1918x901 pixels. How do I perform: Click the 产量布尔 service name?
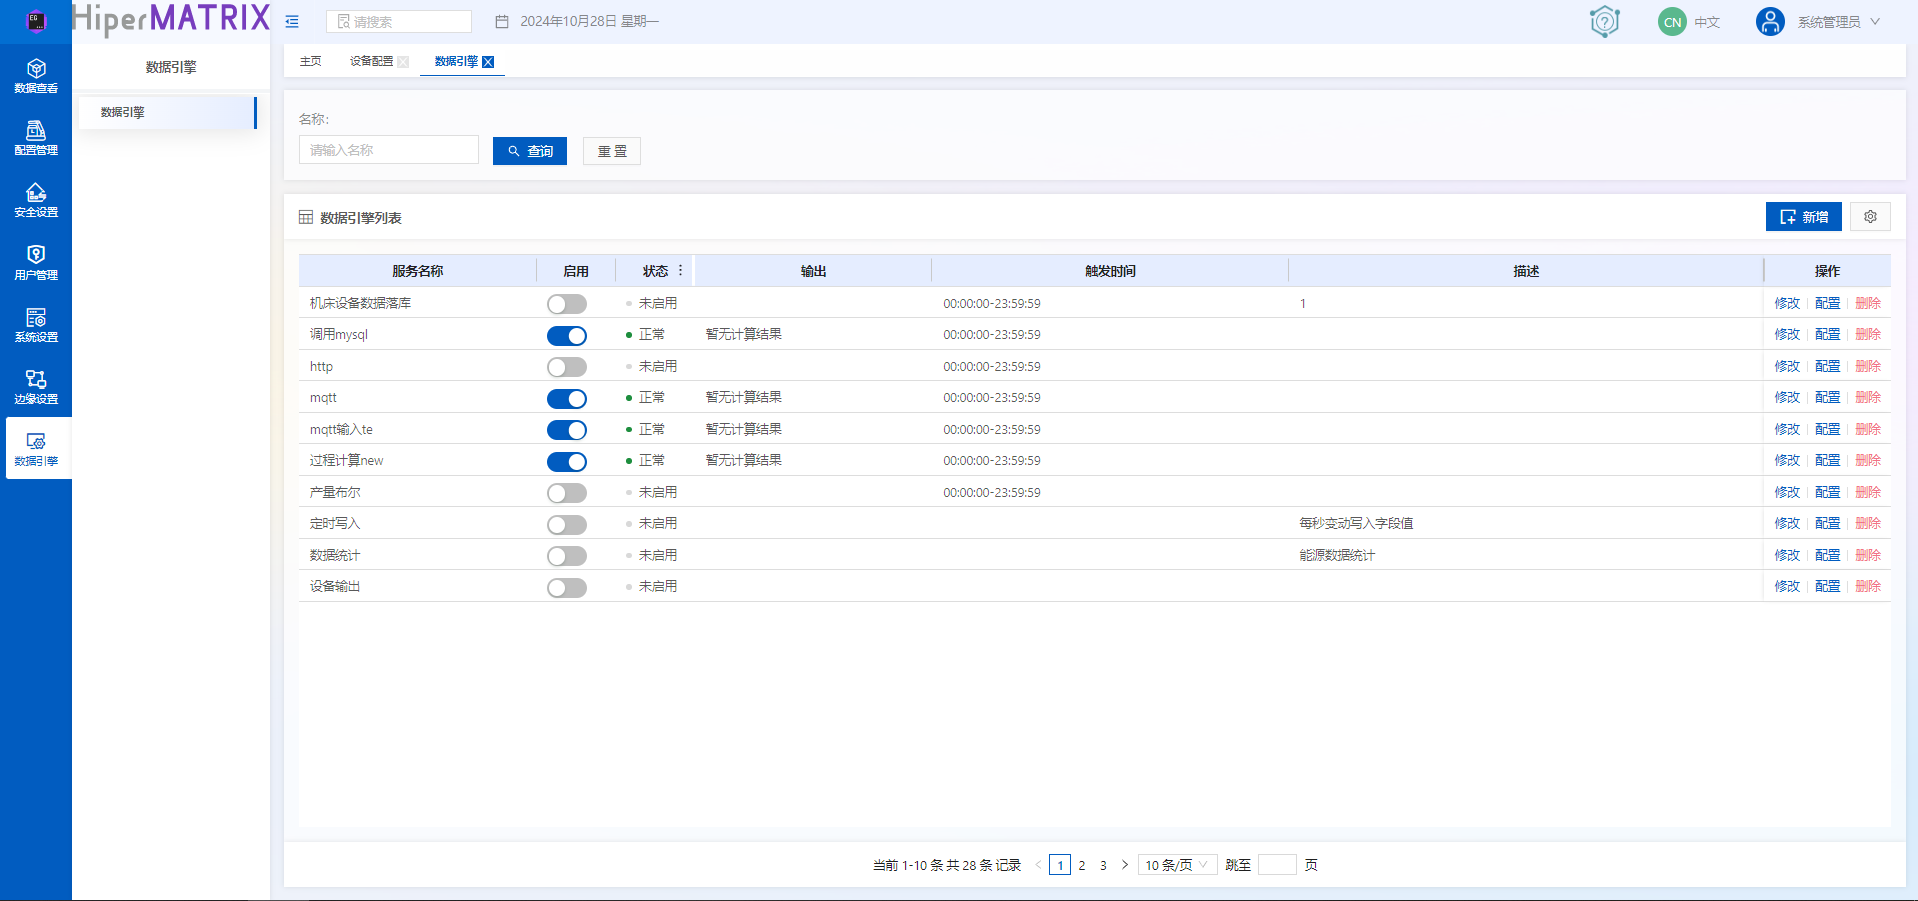click(x=335, y=492)
